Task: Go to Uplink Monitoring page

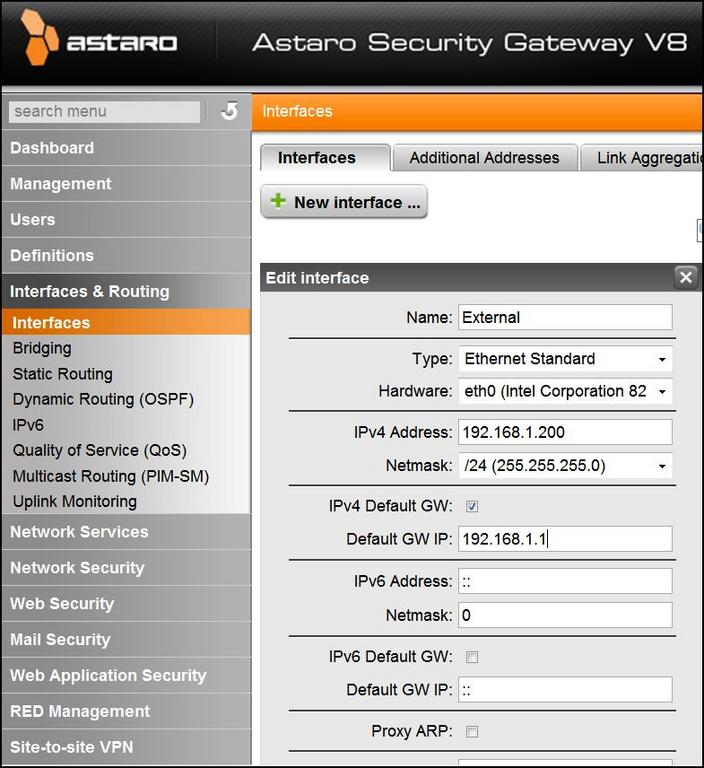Action: coord(75,501)
